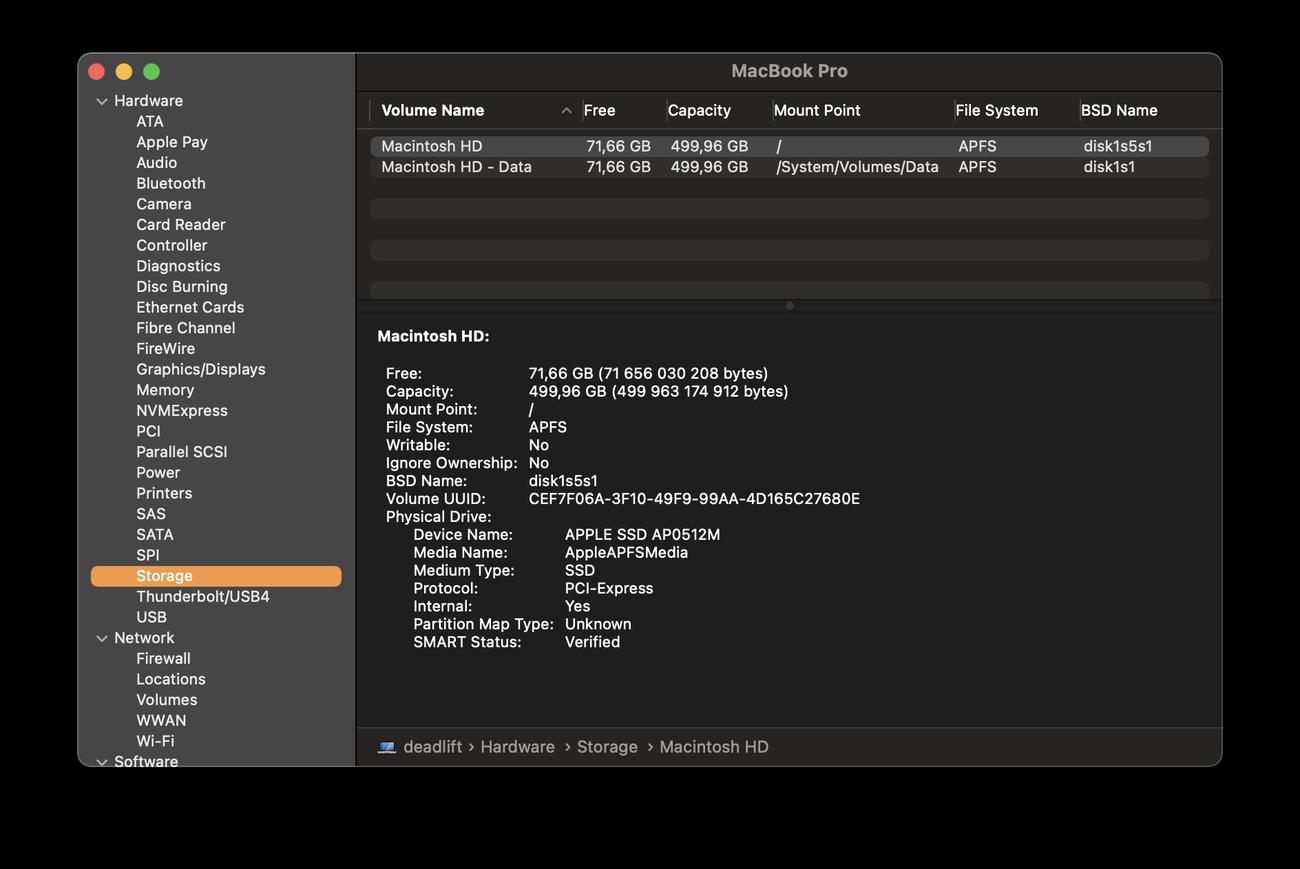Click the PCI-Express protocol value
The image size is (1300, 869).
[609, 588]
